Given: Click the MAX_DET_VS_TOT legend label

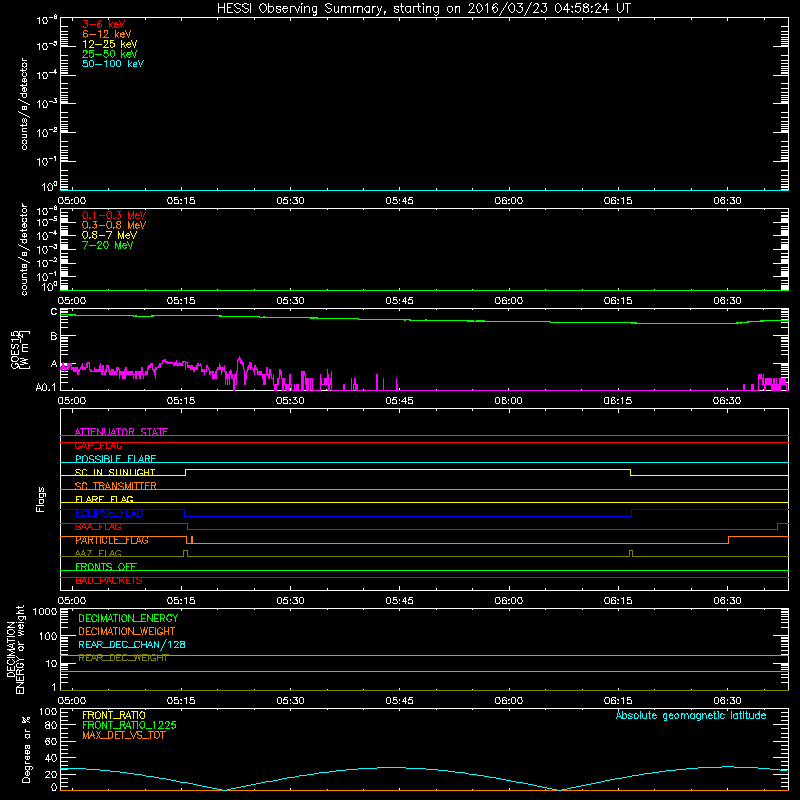Looking at the screenshot, I should [x=123, y=735].
